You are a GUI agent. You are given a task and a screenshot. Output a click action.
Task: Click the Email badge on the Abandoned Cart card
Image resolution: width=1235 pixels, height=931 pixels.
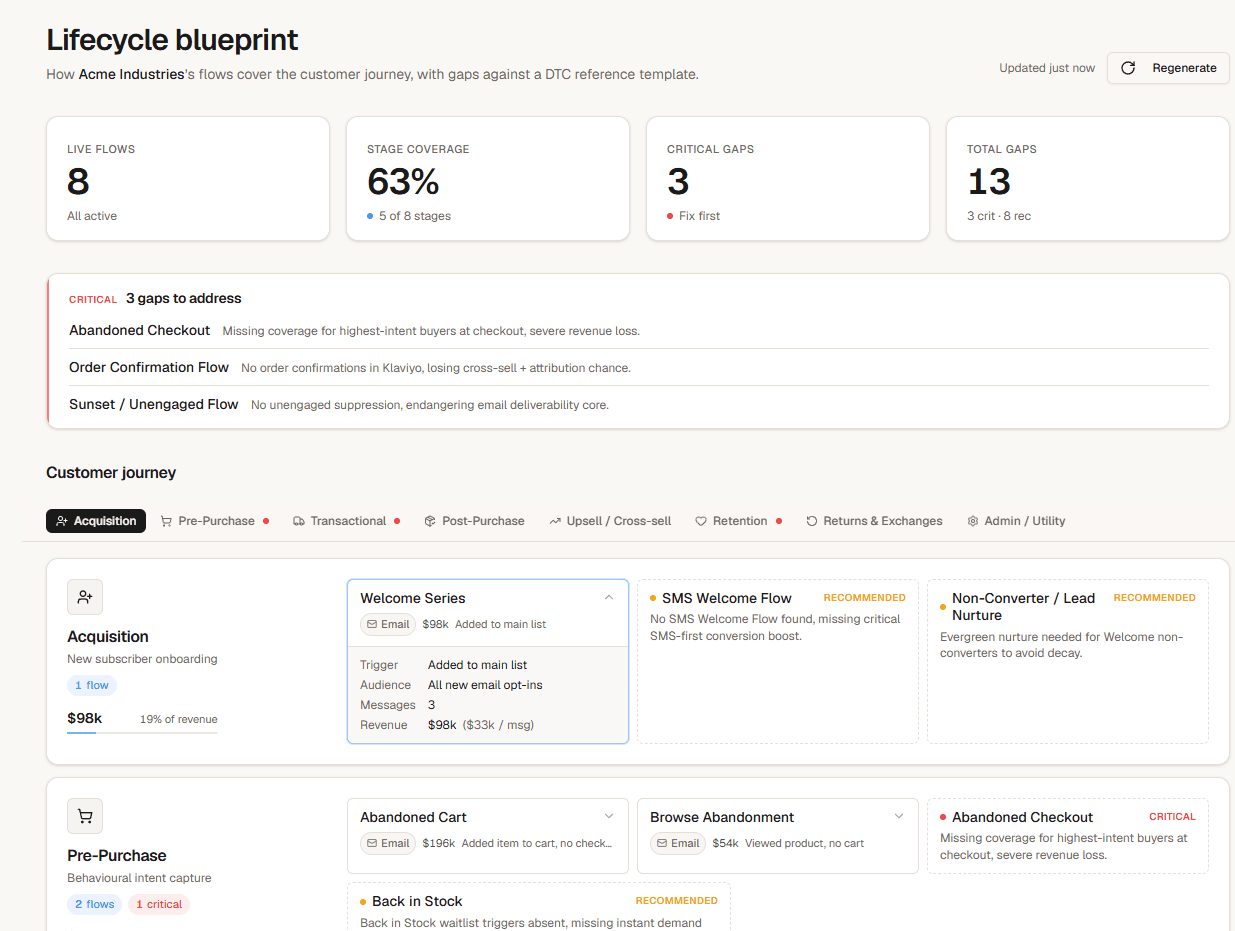click(388, 843)
